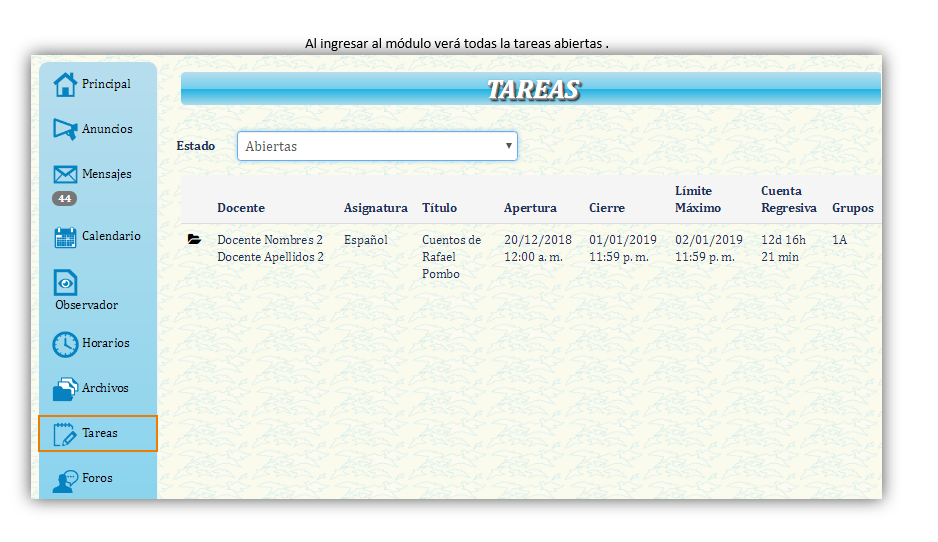This screenshot has height=542, width=938.
Task: Click the Horarios clock icon
Action: pyautogui.click(x=65, y=344)
